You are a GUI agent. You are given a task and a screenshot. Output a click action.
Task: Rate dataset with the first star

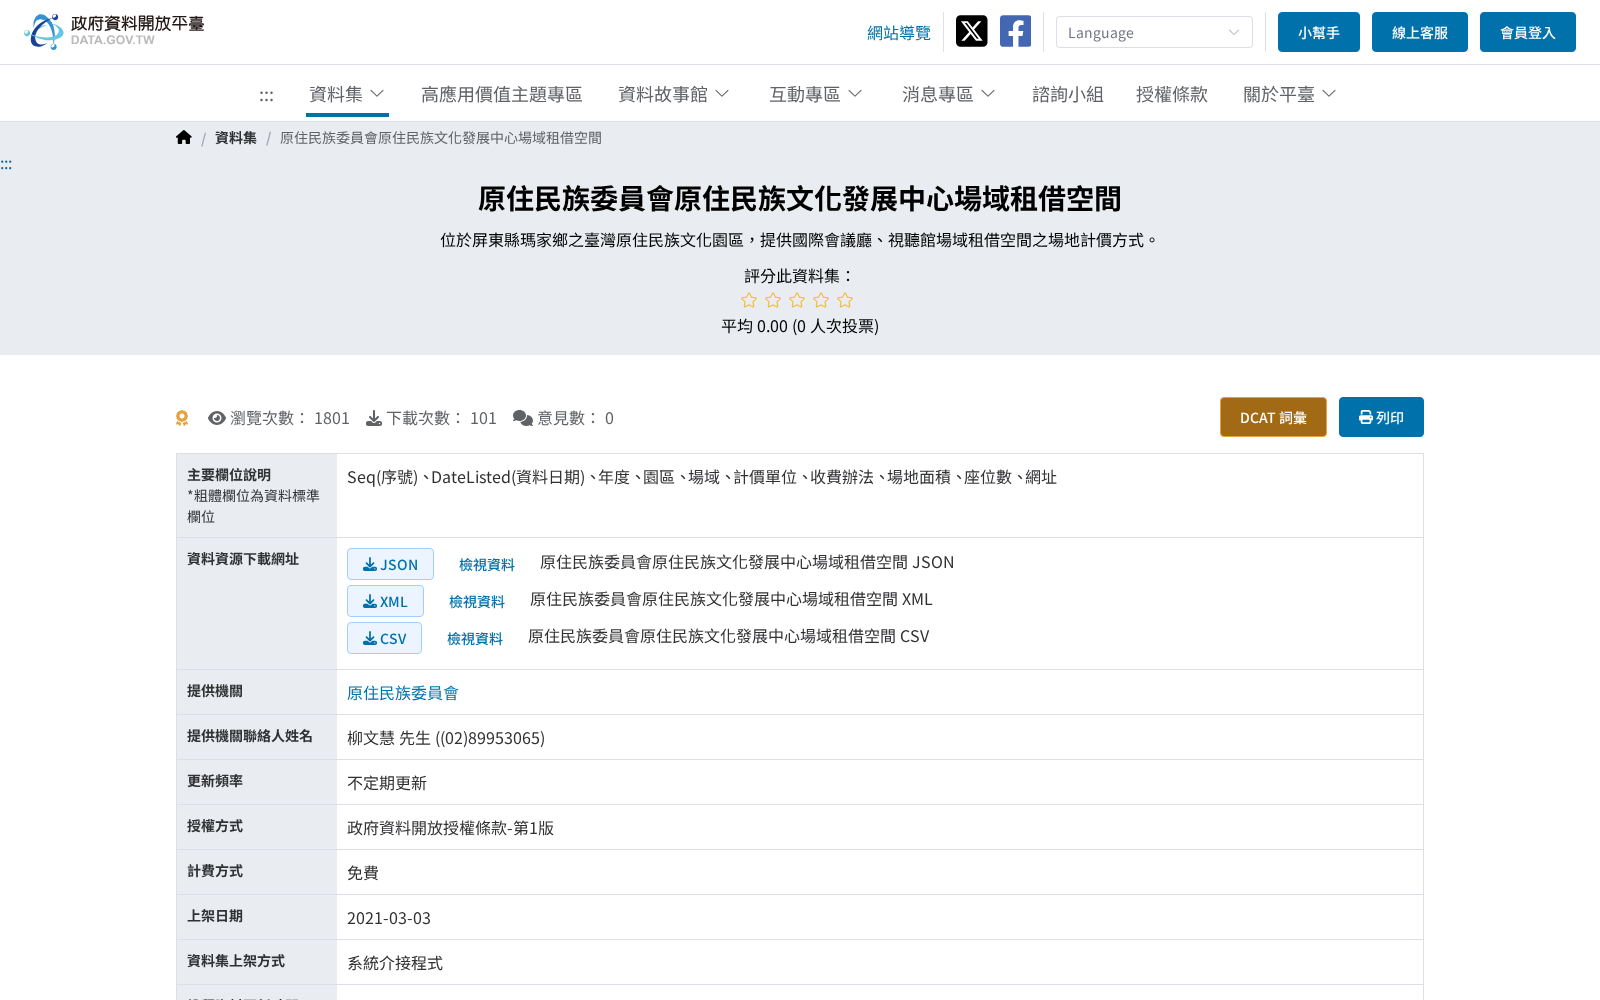749,300
